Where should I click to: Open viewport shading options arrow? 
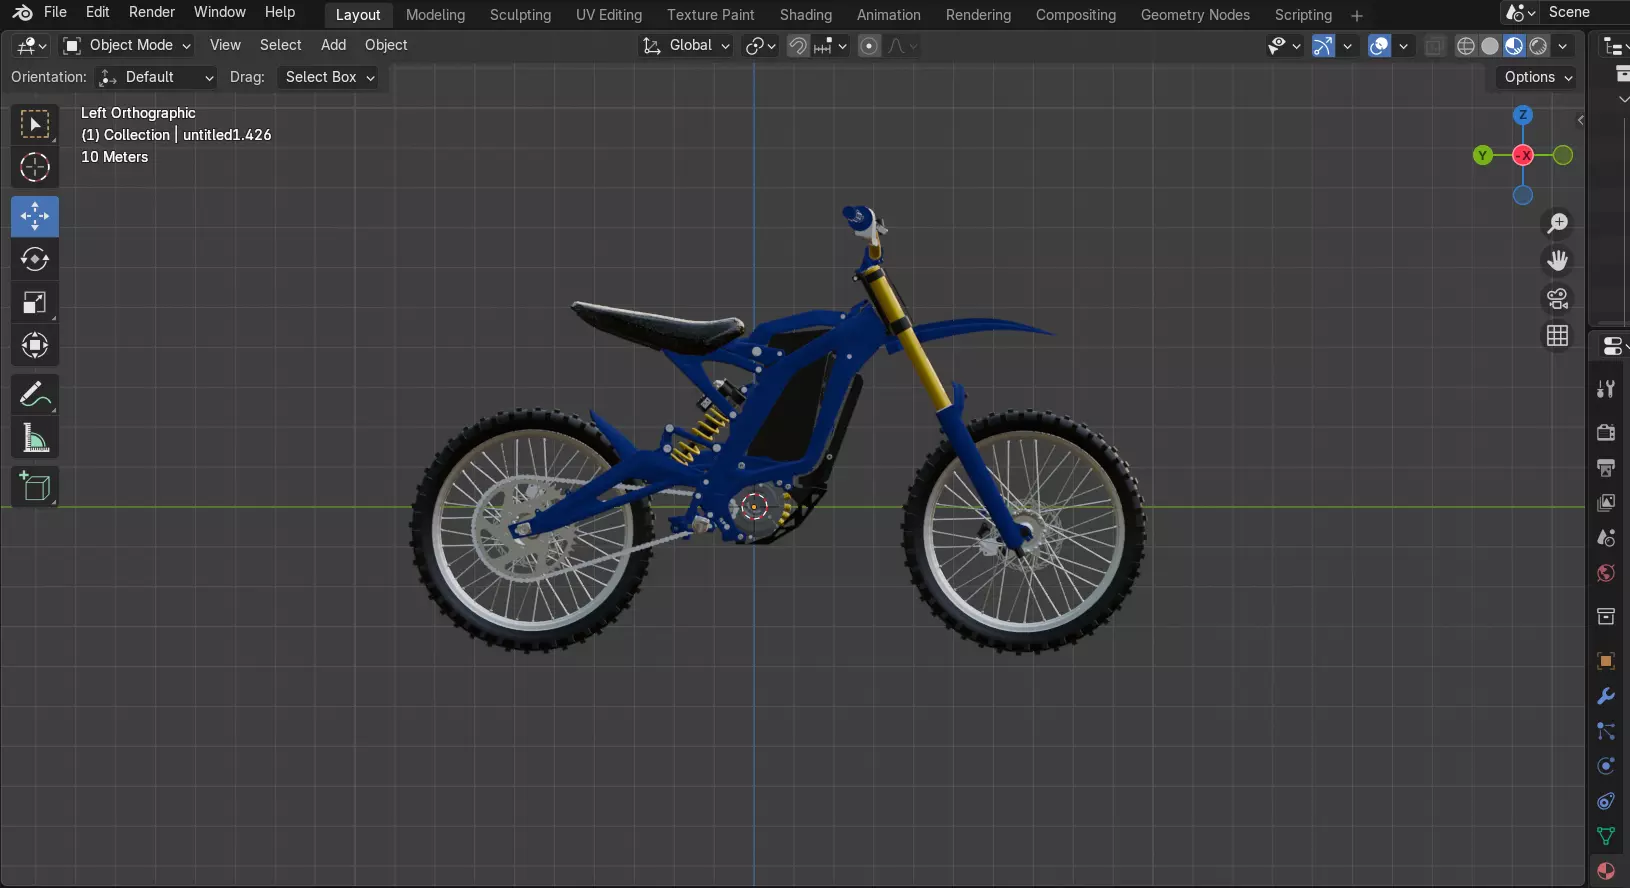(1563, 46)
